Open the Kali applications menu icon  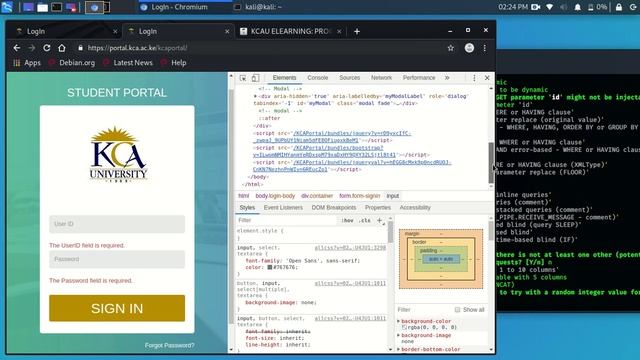[x=7, y=7]
